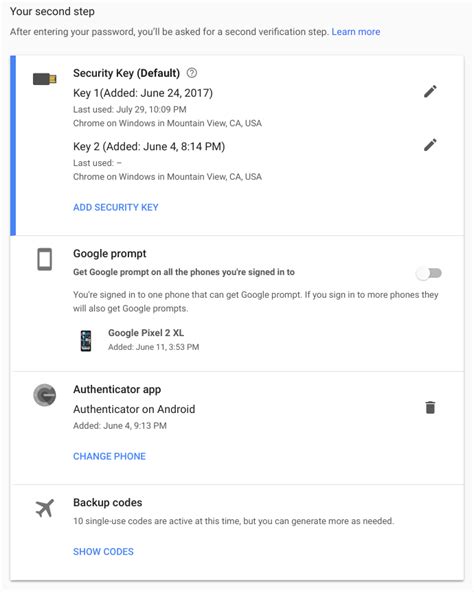Edit Key 2 using the pencil icon
This screenshot has height=592, width=474.
[x=430, y=145]
